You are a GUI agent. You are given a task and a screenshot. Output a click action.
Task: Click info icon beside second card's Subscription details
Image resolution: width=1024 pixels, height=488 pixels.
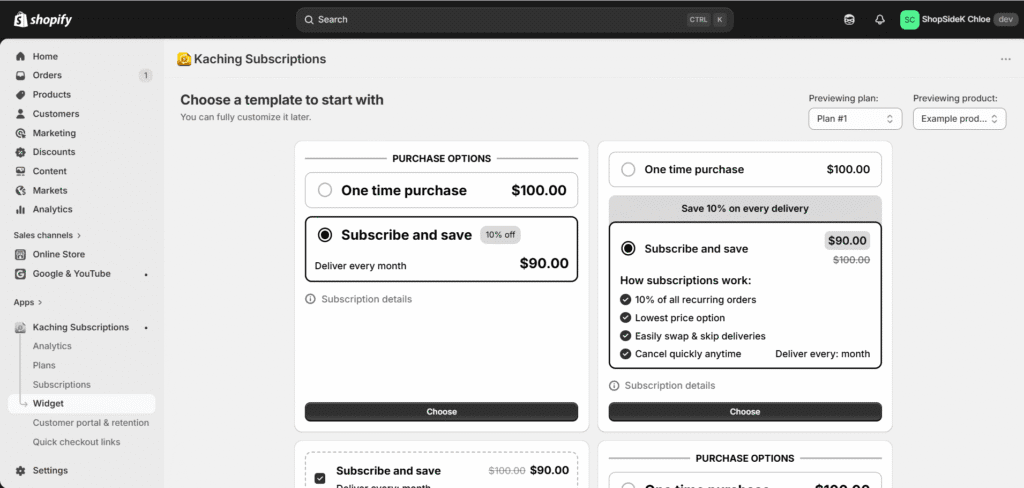(614, 385)
